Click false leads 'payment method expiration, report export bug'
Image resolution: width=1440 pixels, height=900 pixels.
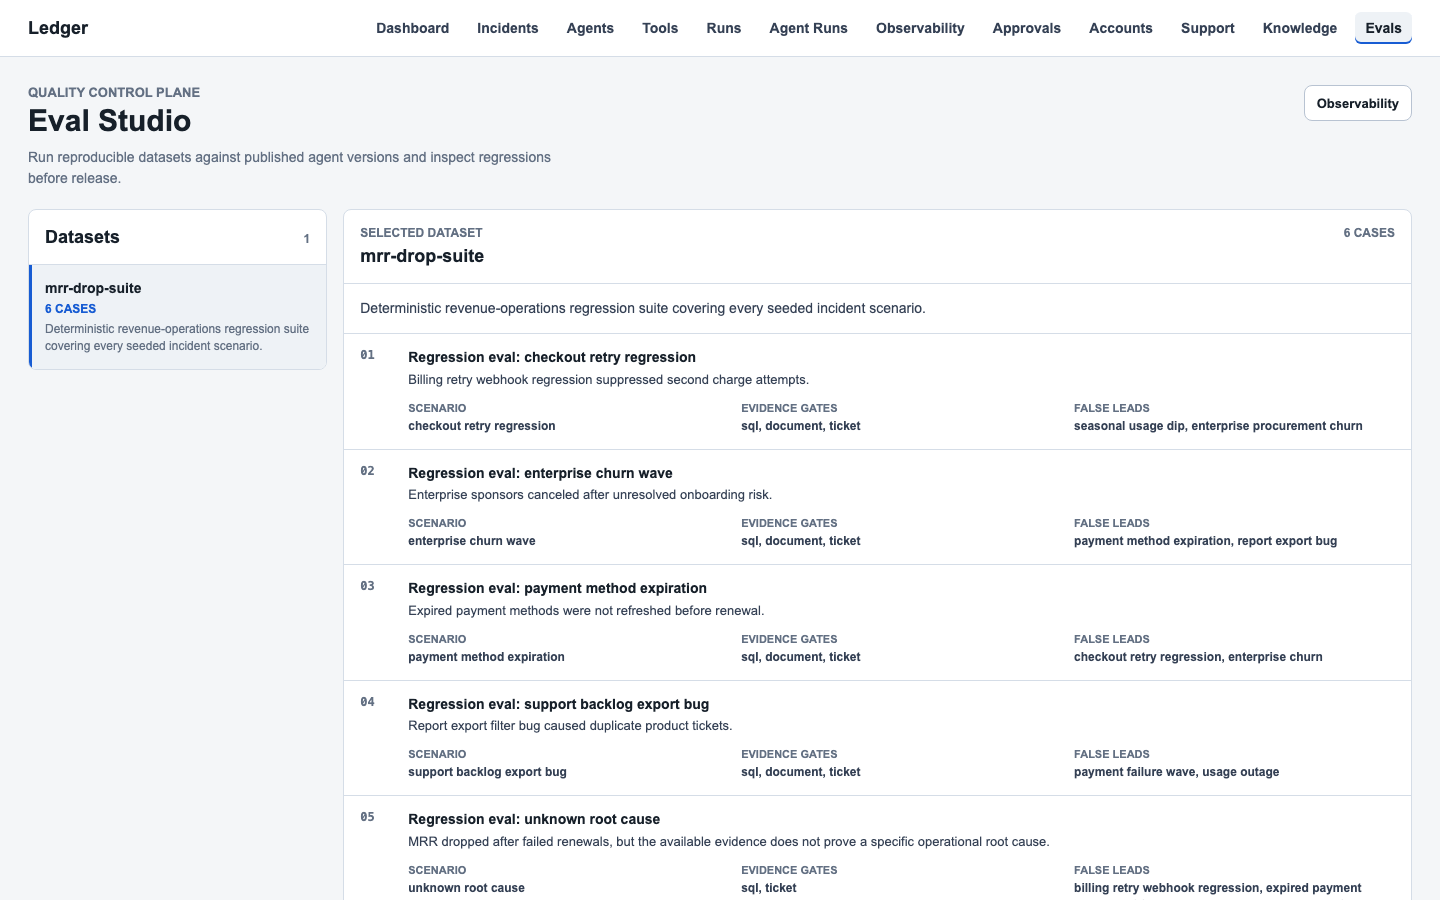[x=1205, y=541]
